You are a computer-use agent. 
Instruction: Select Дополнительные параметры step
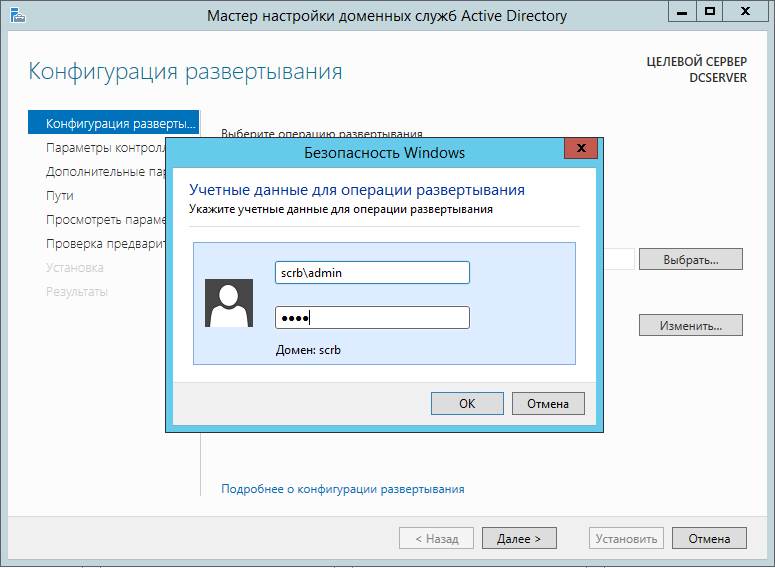coord(105,172)
